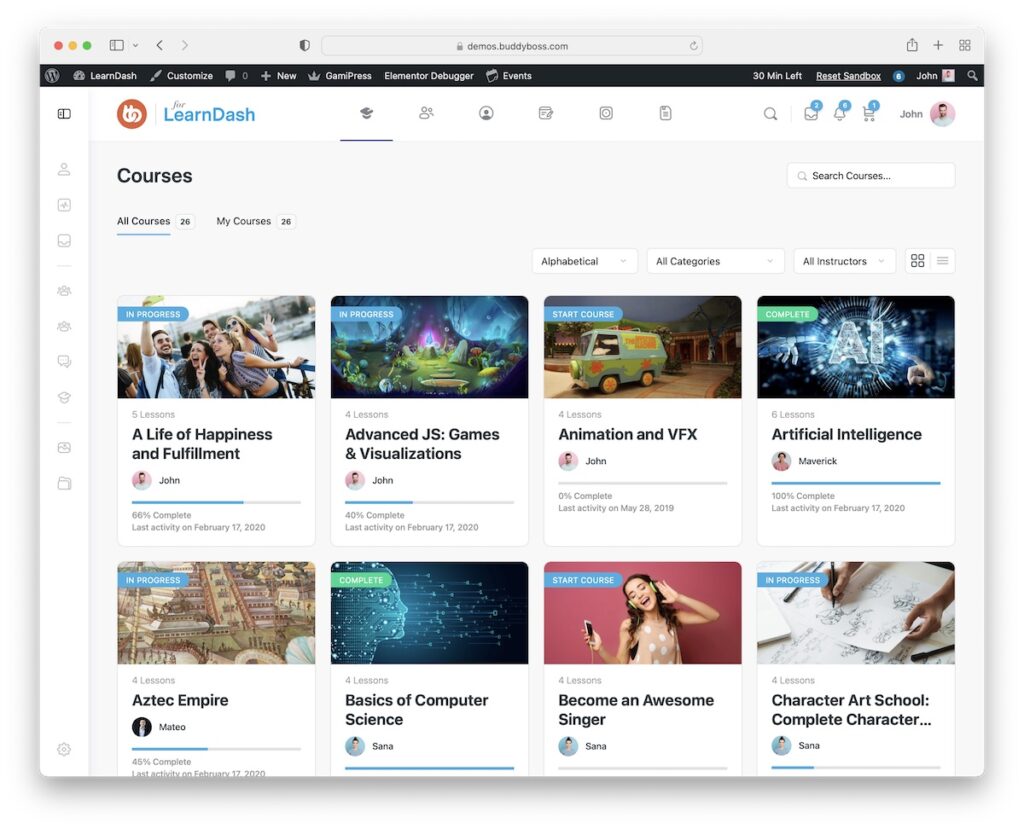Open the Photos nav icon in header
This screenshot has height=829, width=1024.
click(x=606, y=113)
